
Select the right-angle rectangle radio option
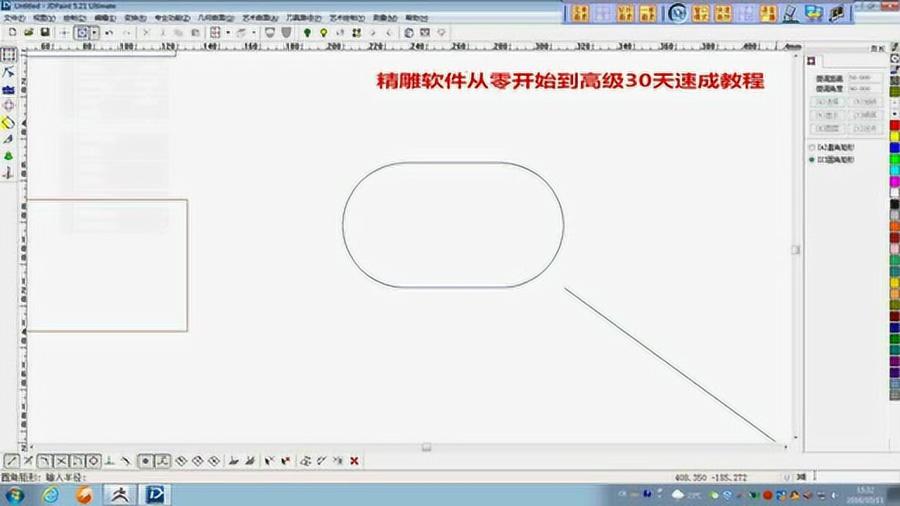pos(811,147)
